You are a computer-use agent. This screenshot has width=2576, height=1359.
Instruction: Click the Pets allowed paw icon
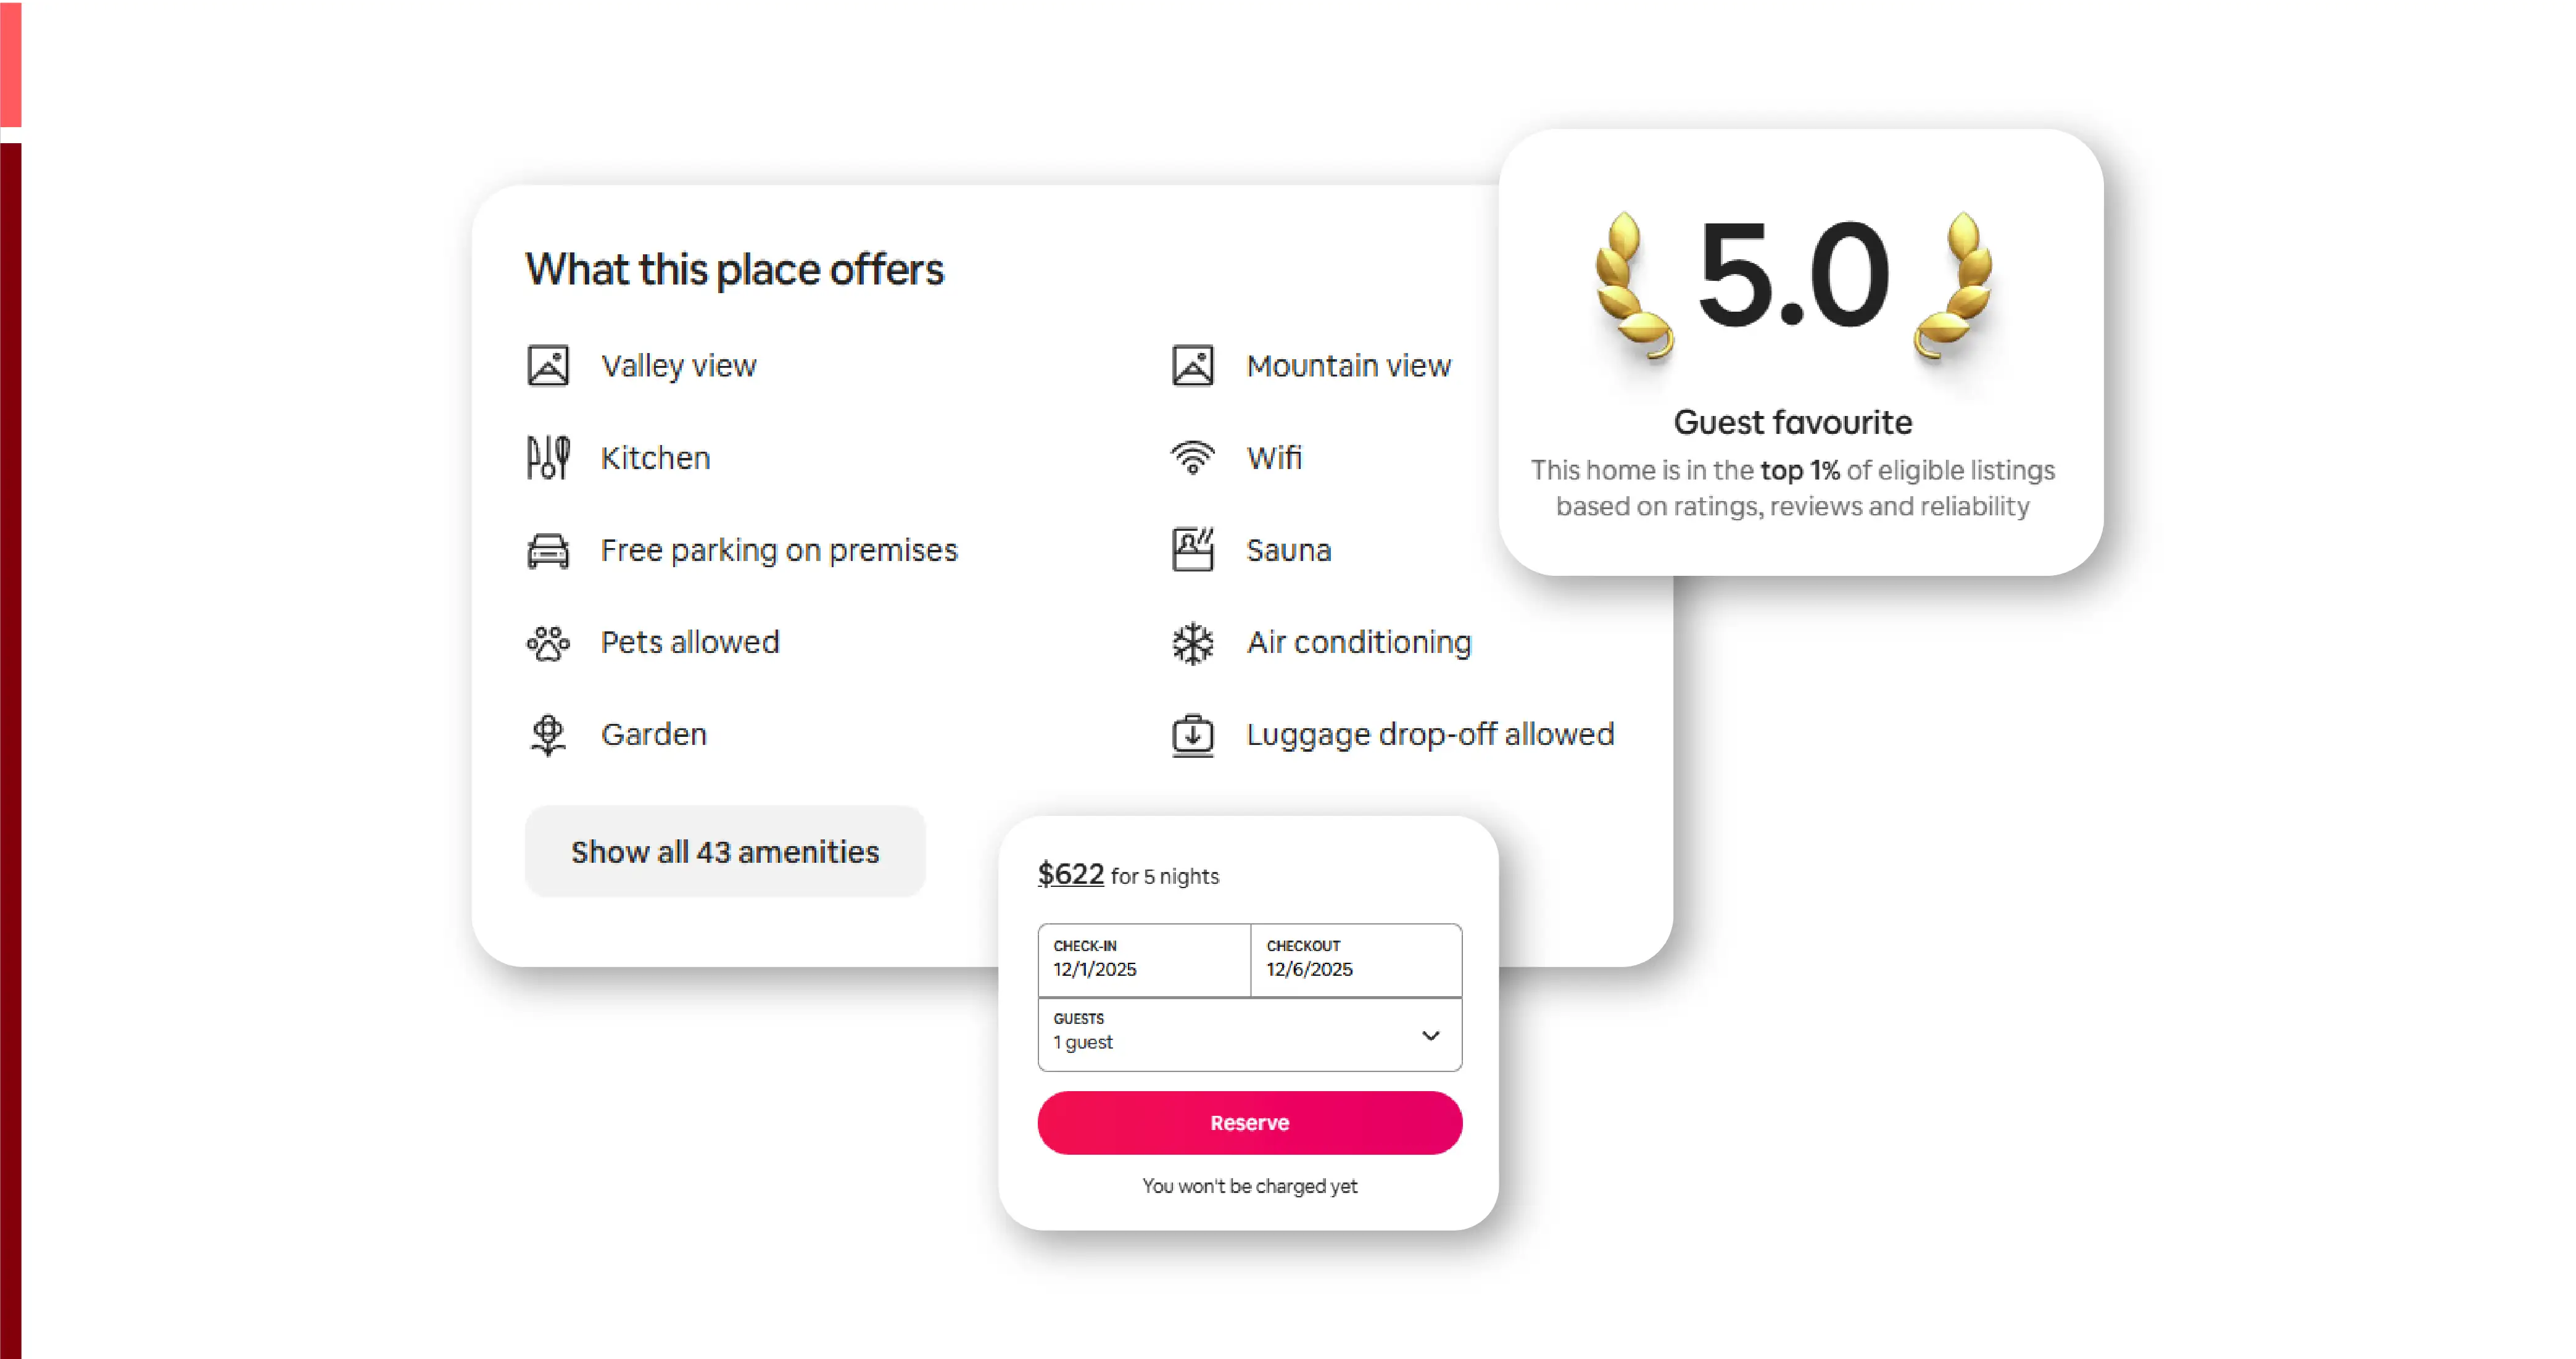pos(548,643)
